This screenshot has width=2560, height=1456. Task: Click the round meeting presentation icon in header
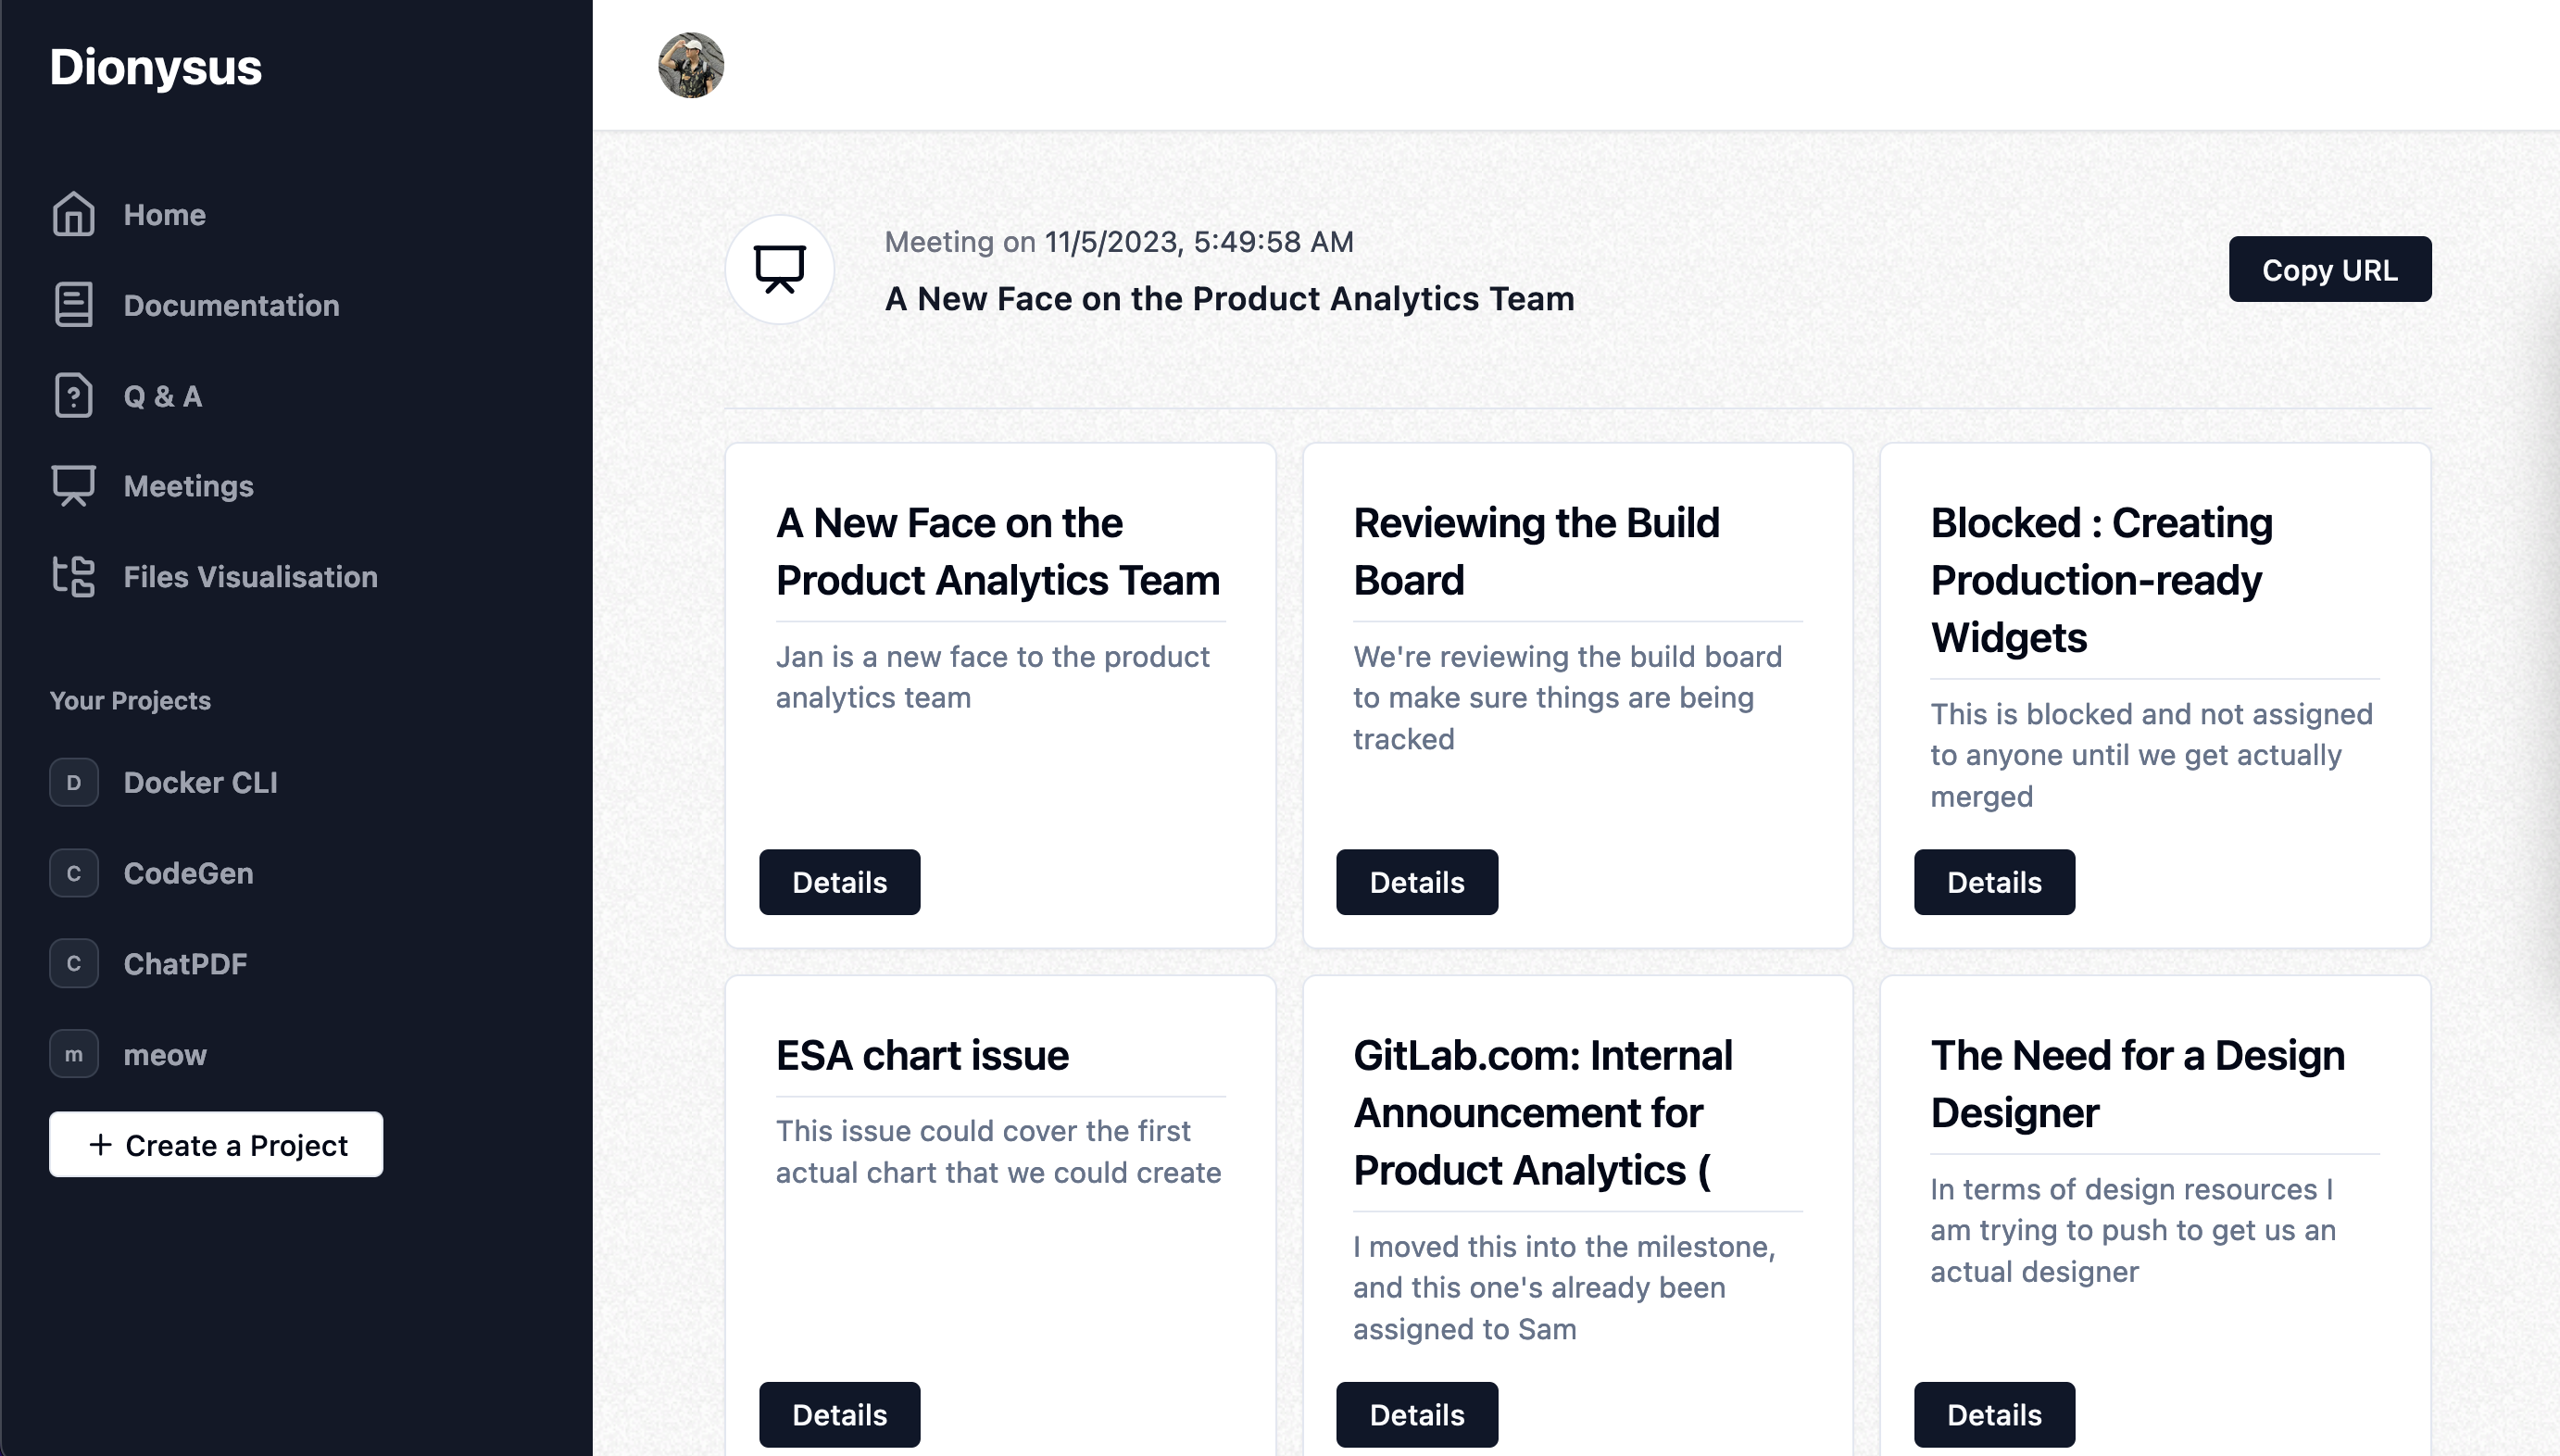pyautogui.click(x=779, y=269)
